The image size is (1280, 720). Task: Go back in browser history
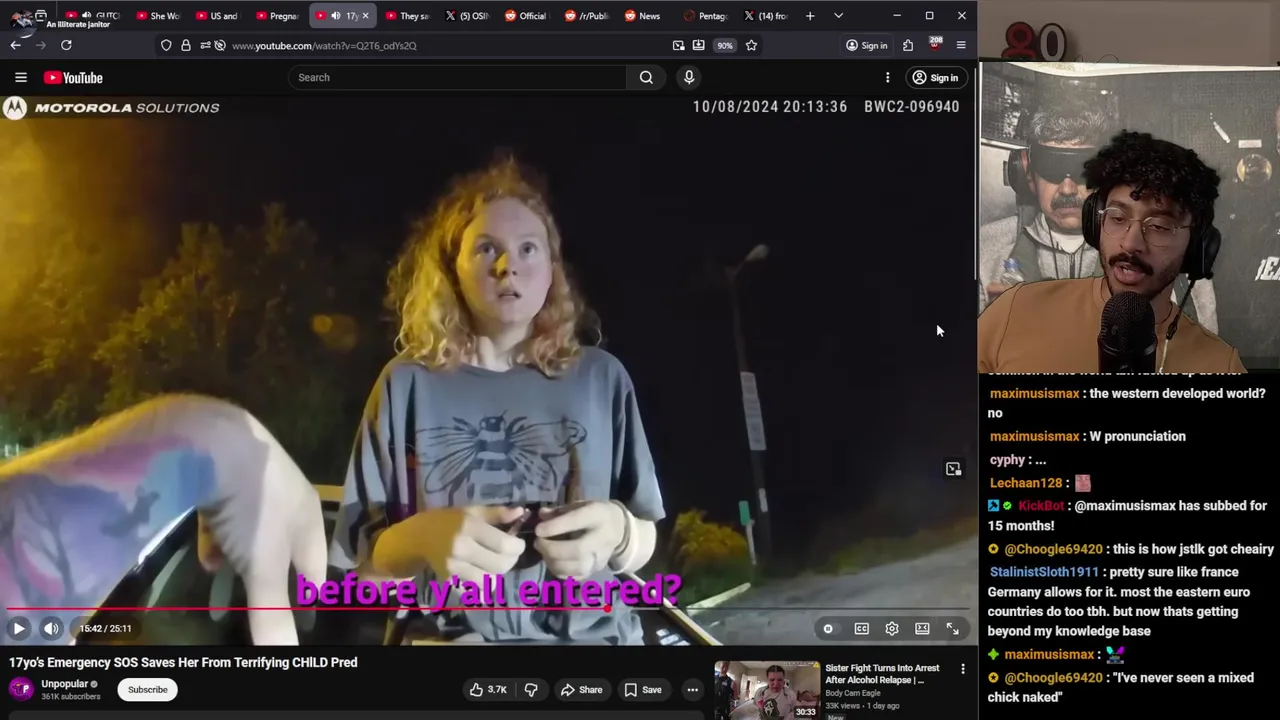(15, 45)
